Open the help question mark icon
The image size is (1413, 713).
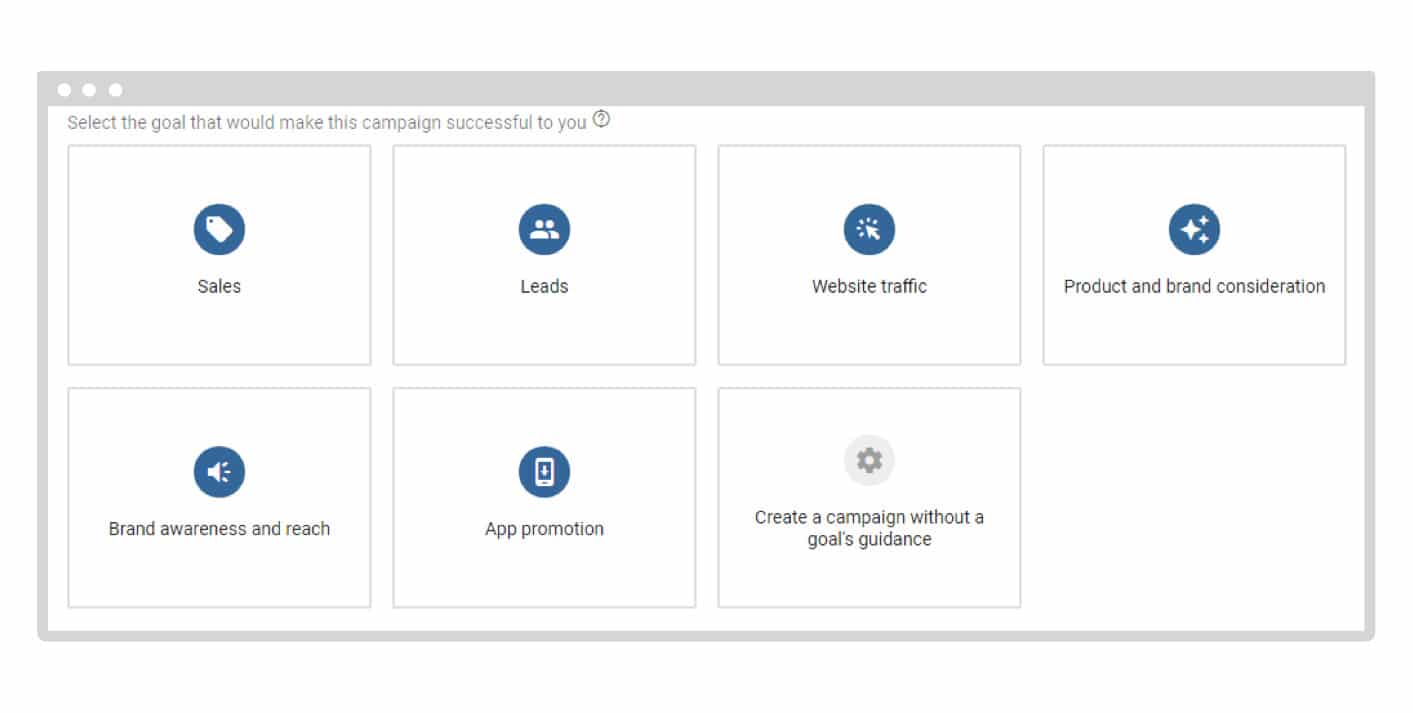pos(601,120)
